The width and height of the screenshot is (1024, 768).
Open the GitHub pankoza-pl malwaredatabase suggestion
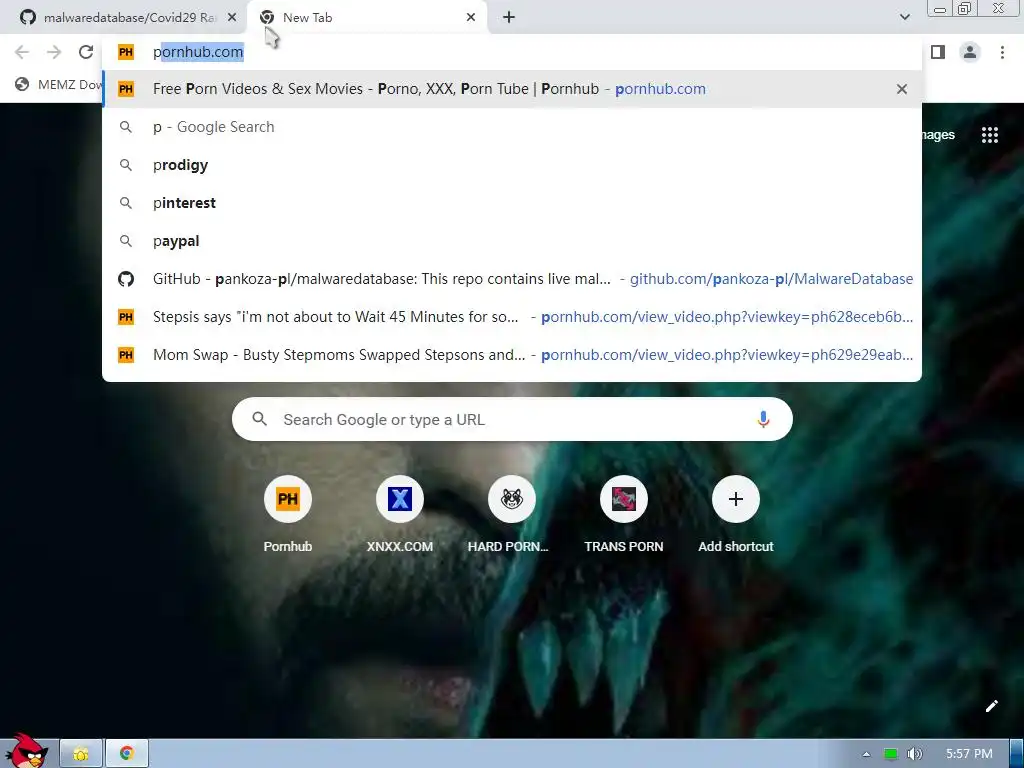[511, 279]
